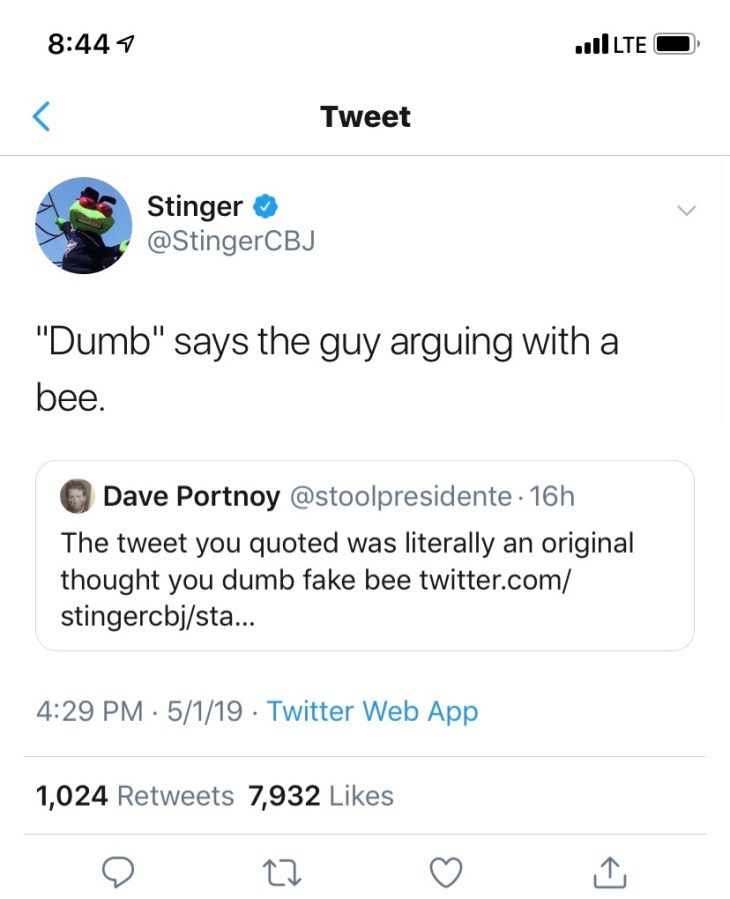Open the @StingerCBJ handle

tap(230, 241)
